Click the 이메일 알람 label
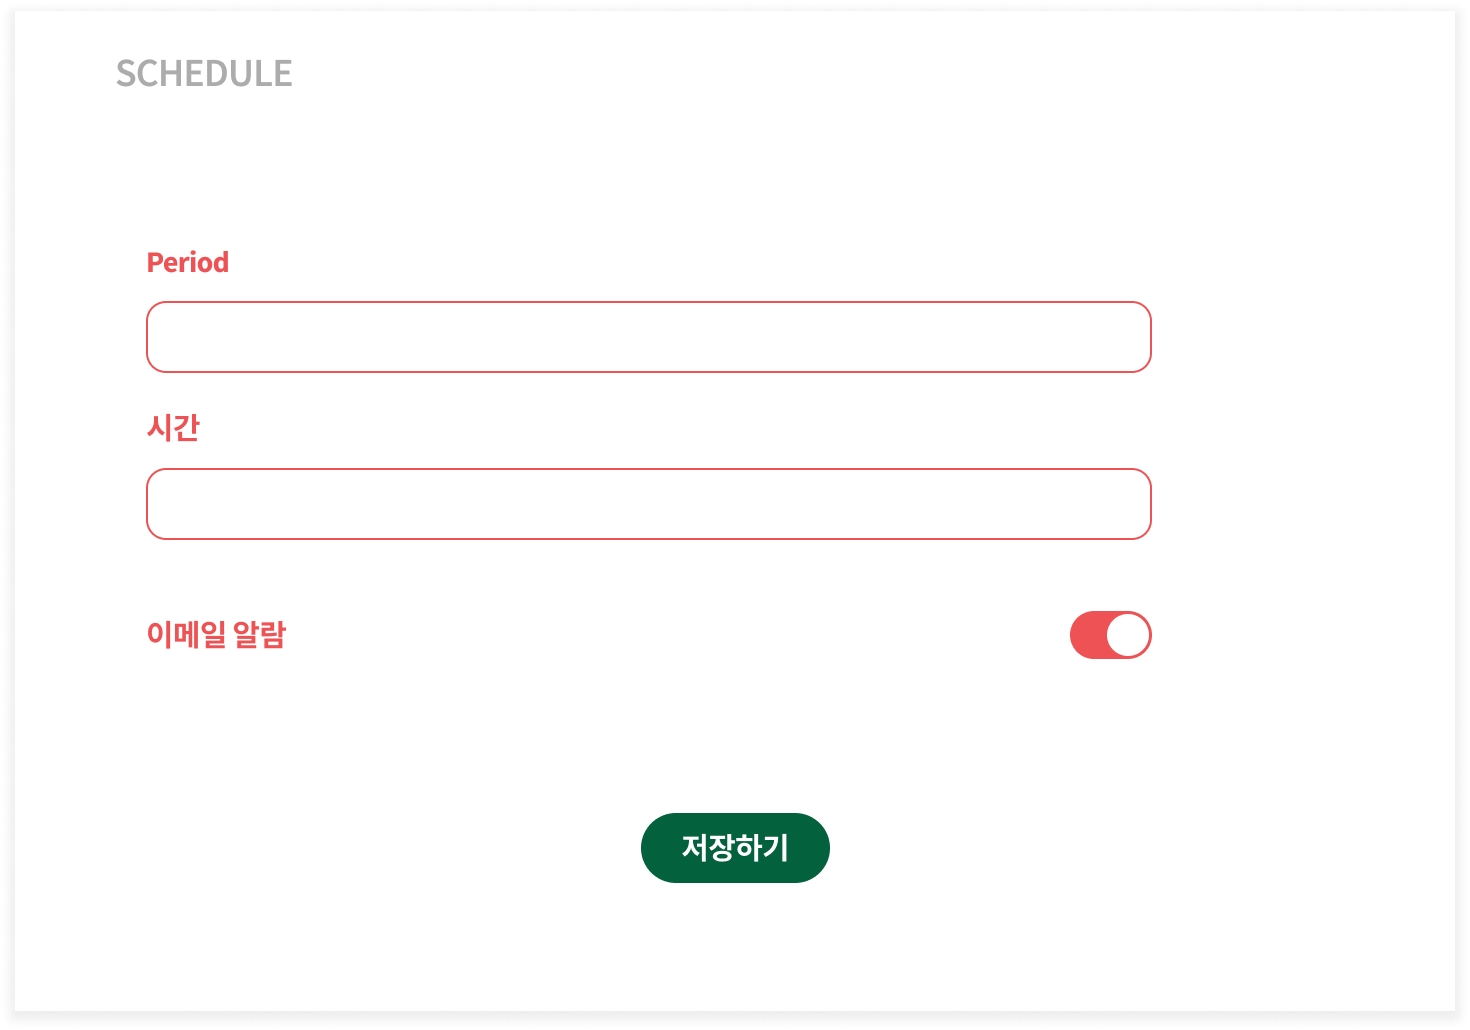 click(216, 635)
